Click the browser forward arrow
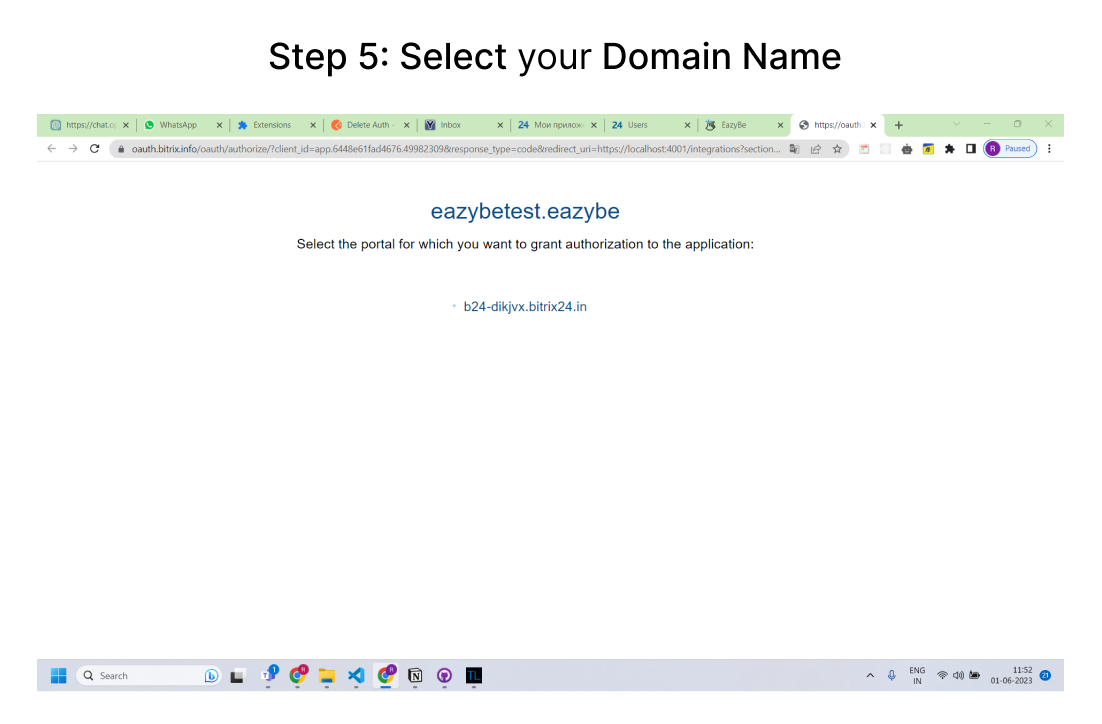Viewport: 1102px width, 724px height. (x=73, y=149)
